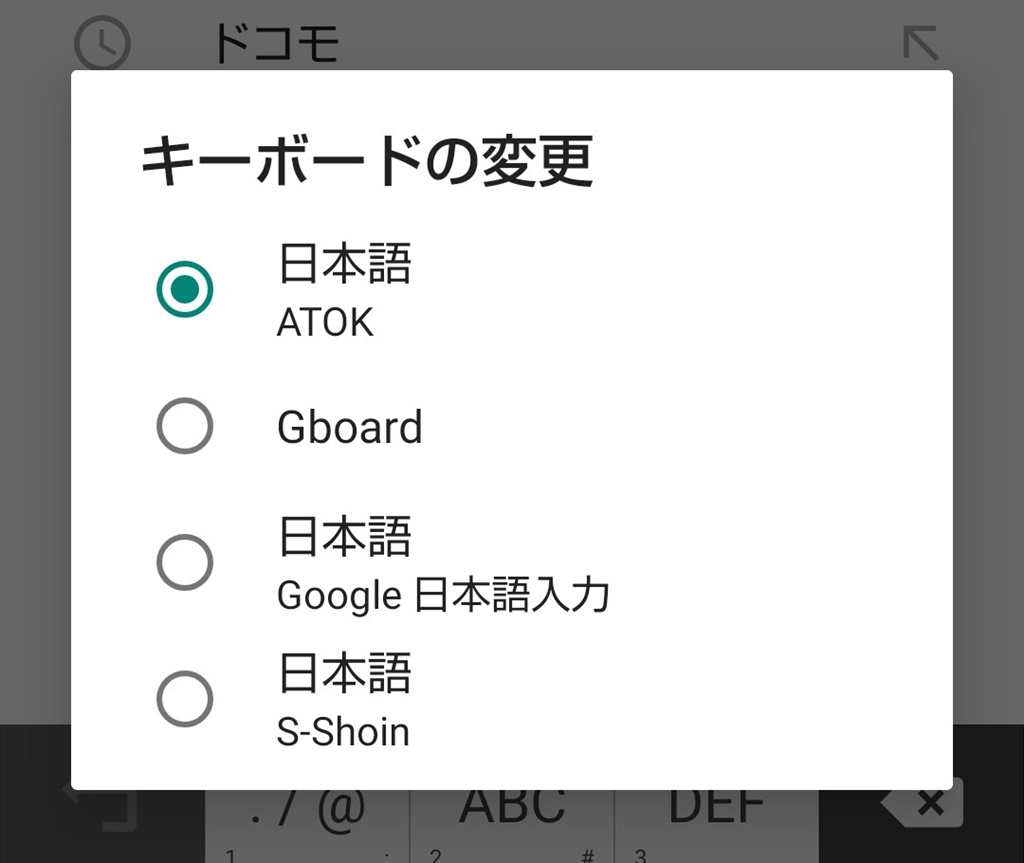Click the ATOK subtitle text
Viewport: 1024px width, 863px height.
coord(325,322)
